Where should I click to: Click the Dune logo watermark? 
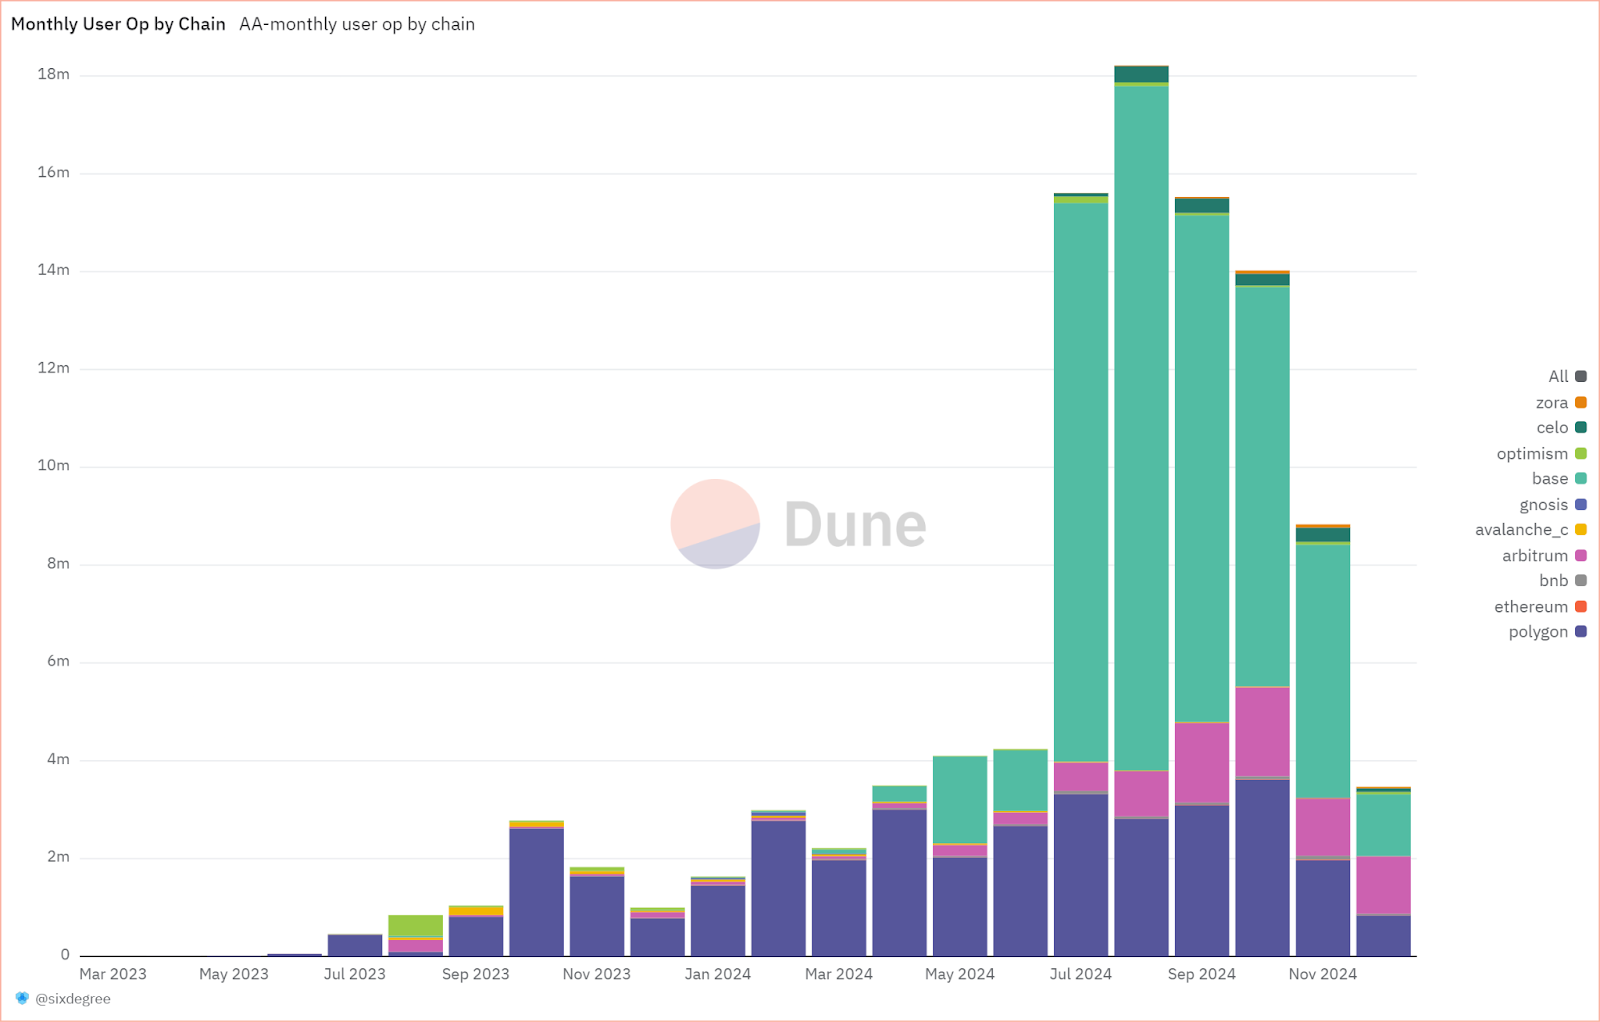click(798, 524)
